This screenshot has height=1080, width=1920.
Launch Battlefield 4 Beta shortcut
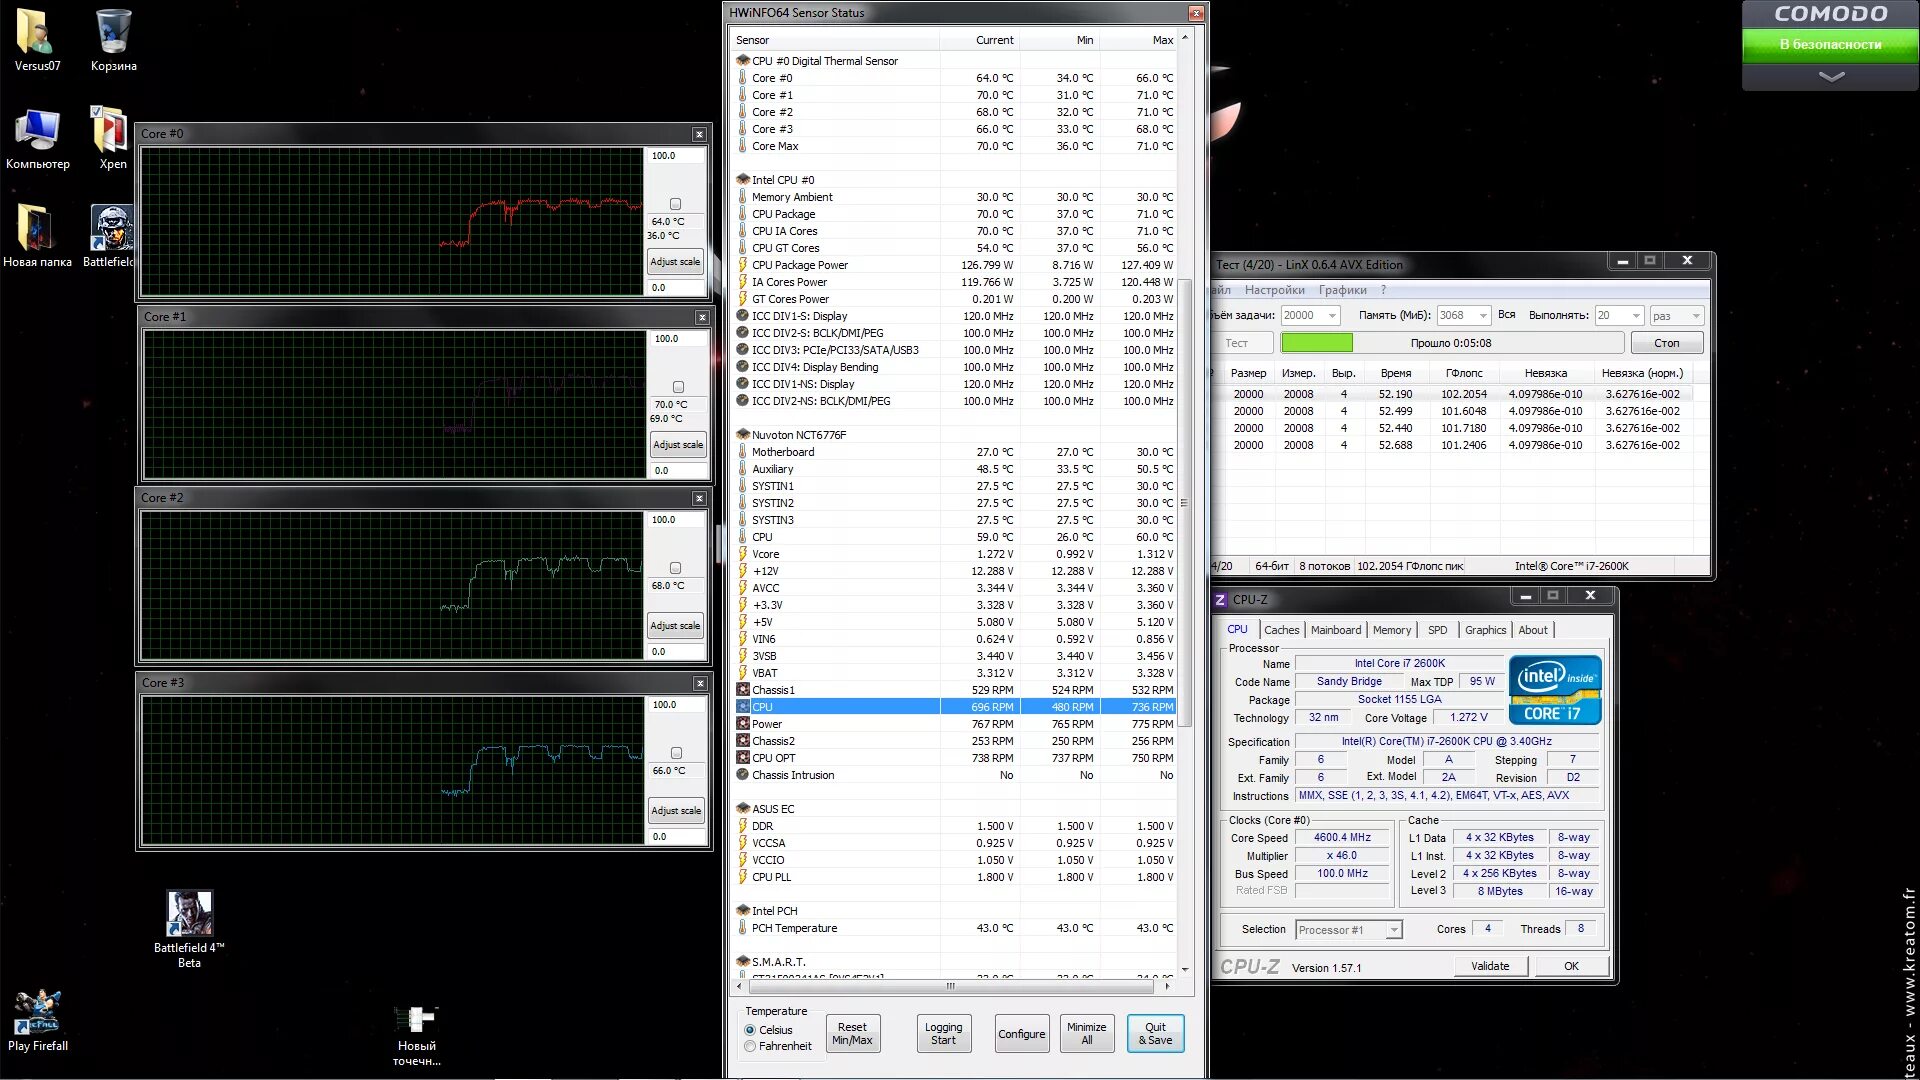pyautogui.click(x=189, y=914)
